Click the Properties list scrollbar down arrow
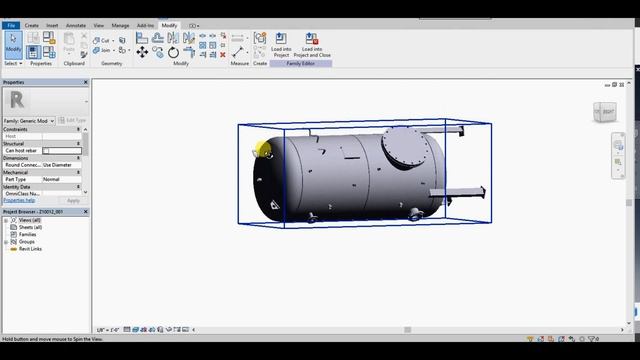Image resolution: width=640 pixels, height=360 pixels. (85, 192)
